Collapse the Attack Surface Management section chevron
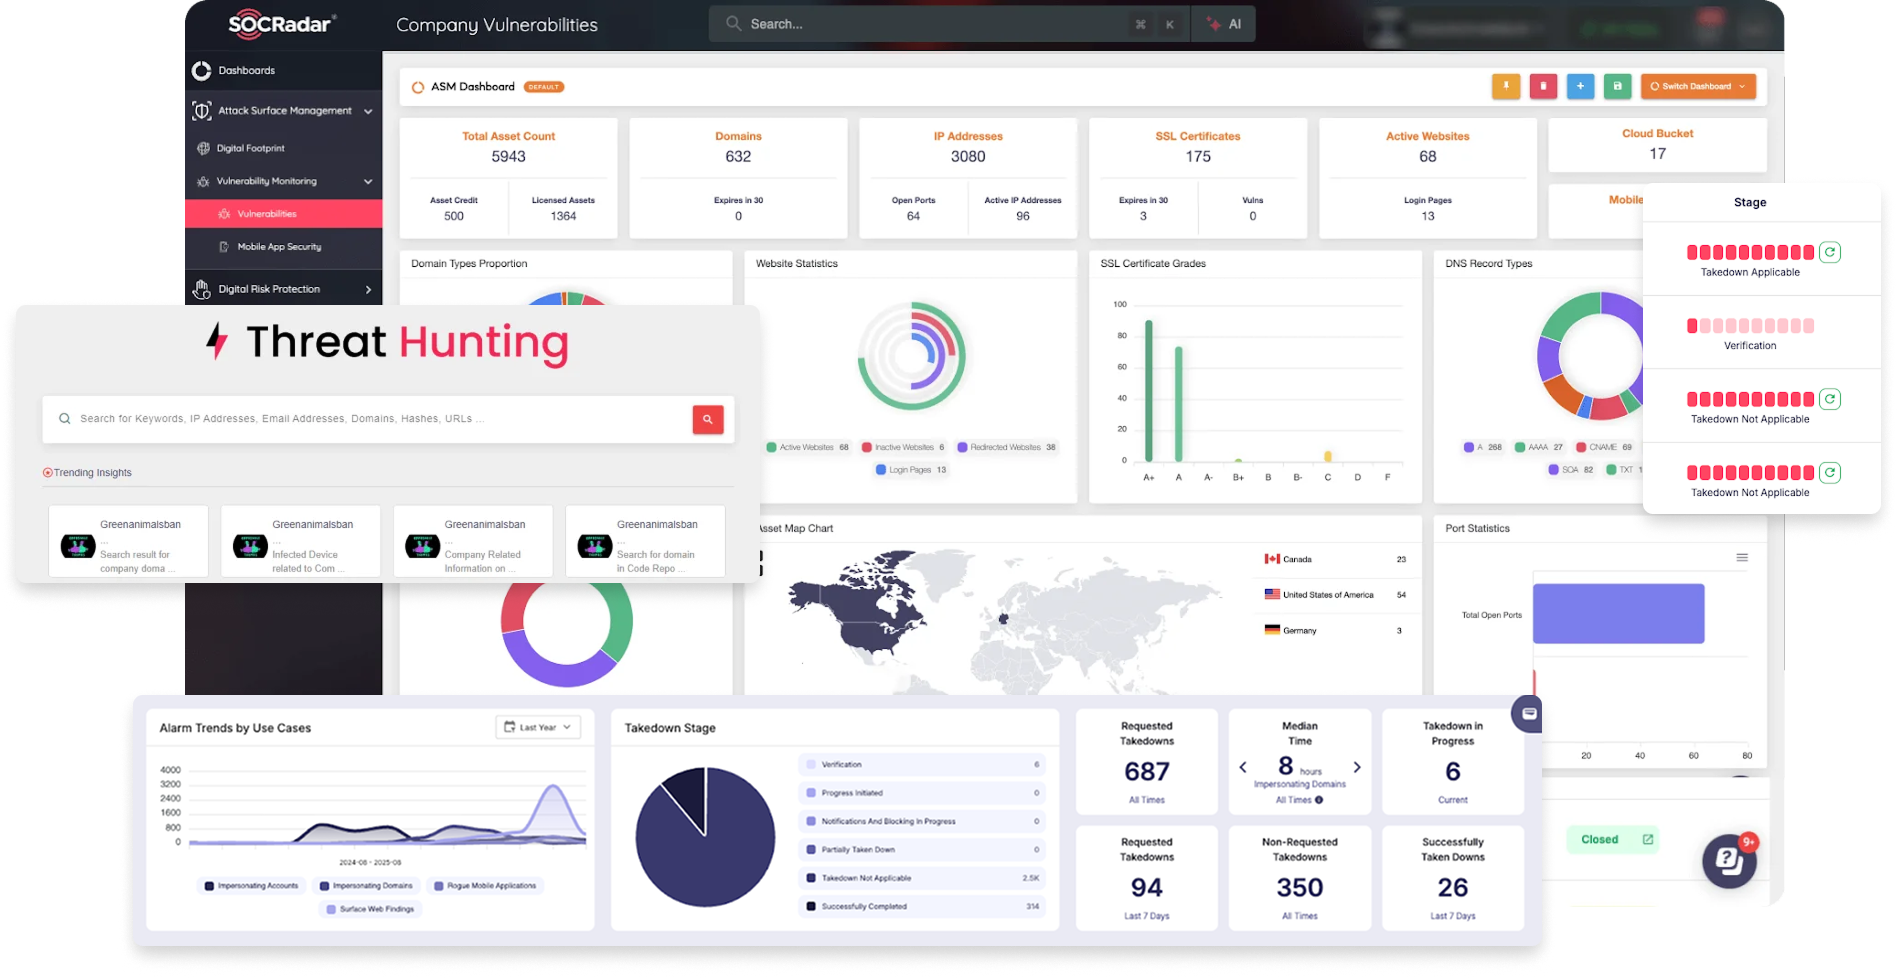The width and height of the screenshot is (1897, 978). [368, 111]
